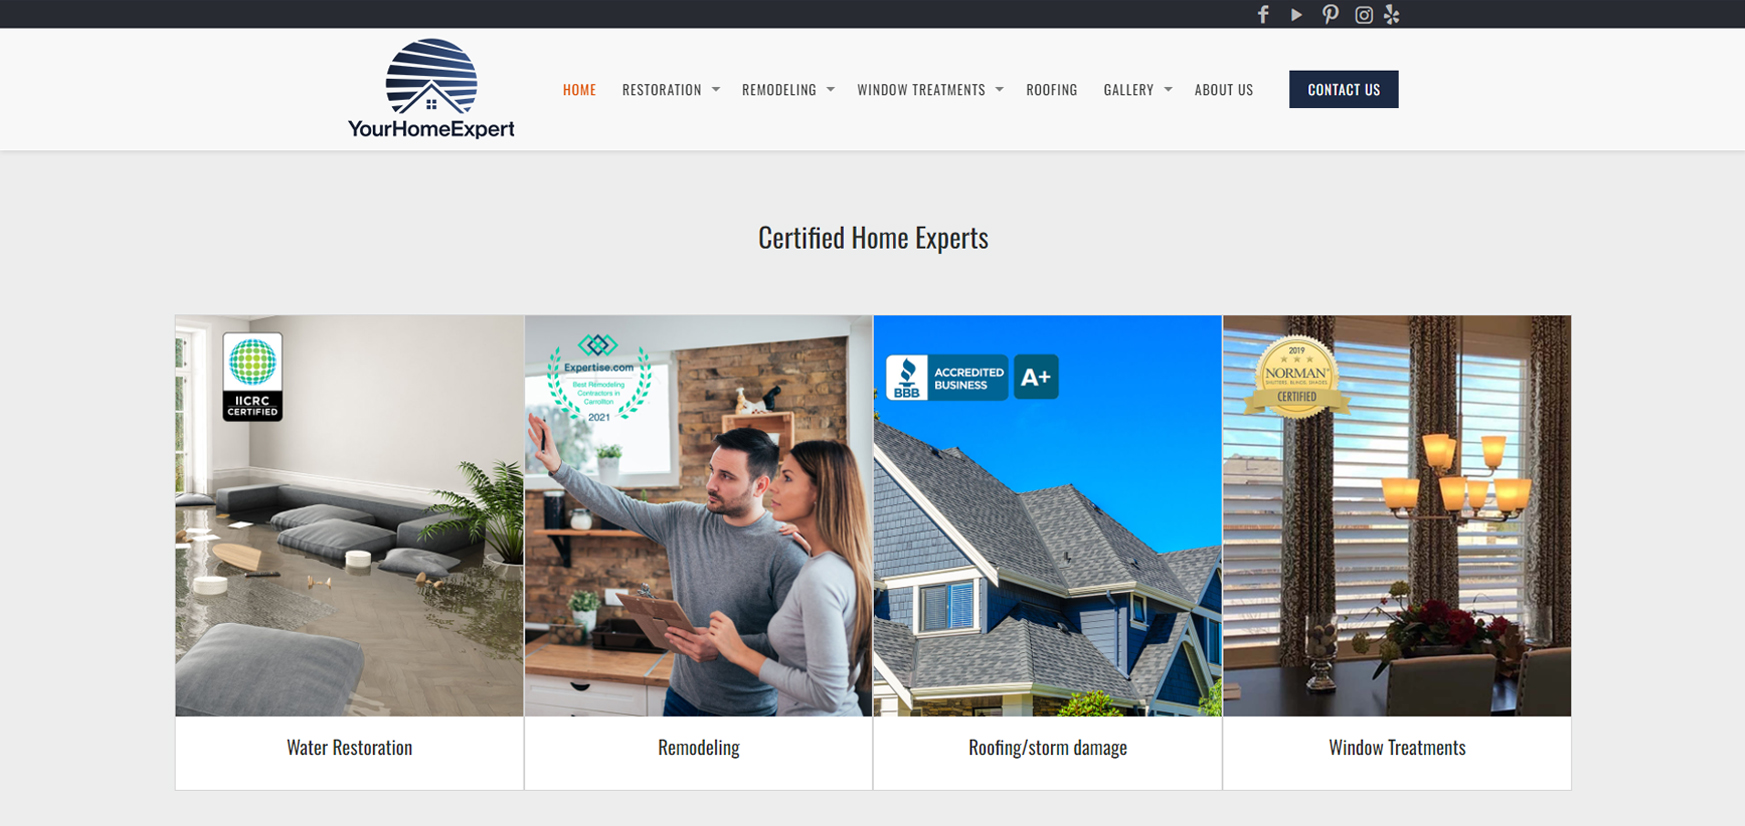
Task: Click the YourHomeExpert logo
Action: click(431, 89)
